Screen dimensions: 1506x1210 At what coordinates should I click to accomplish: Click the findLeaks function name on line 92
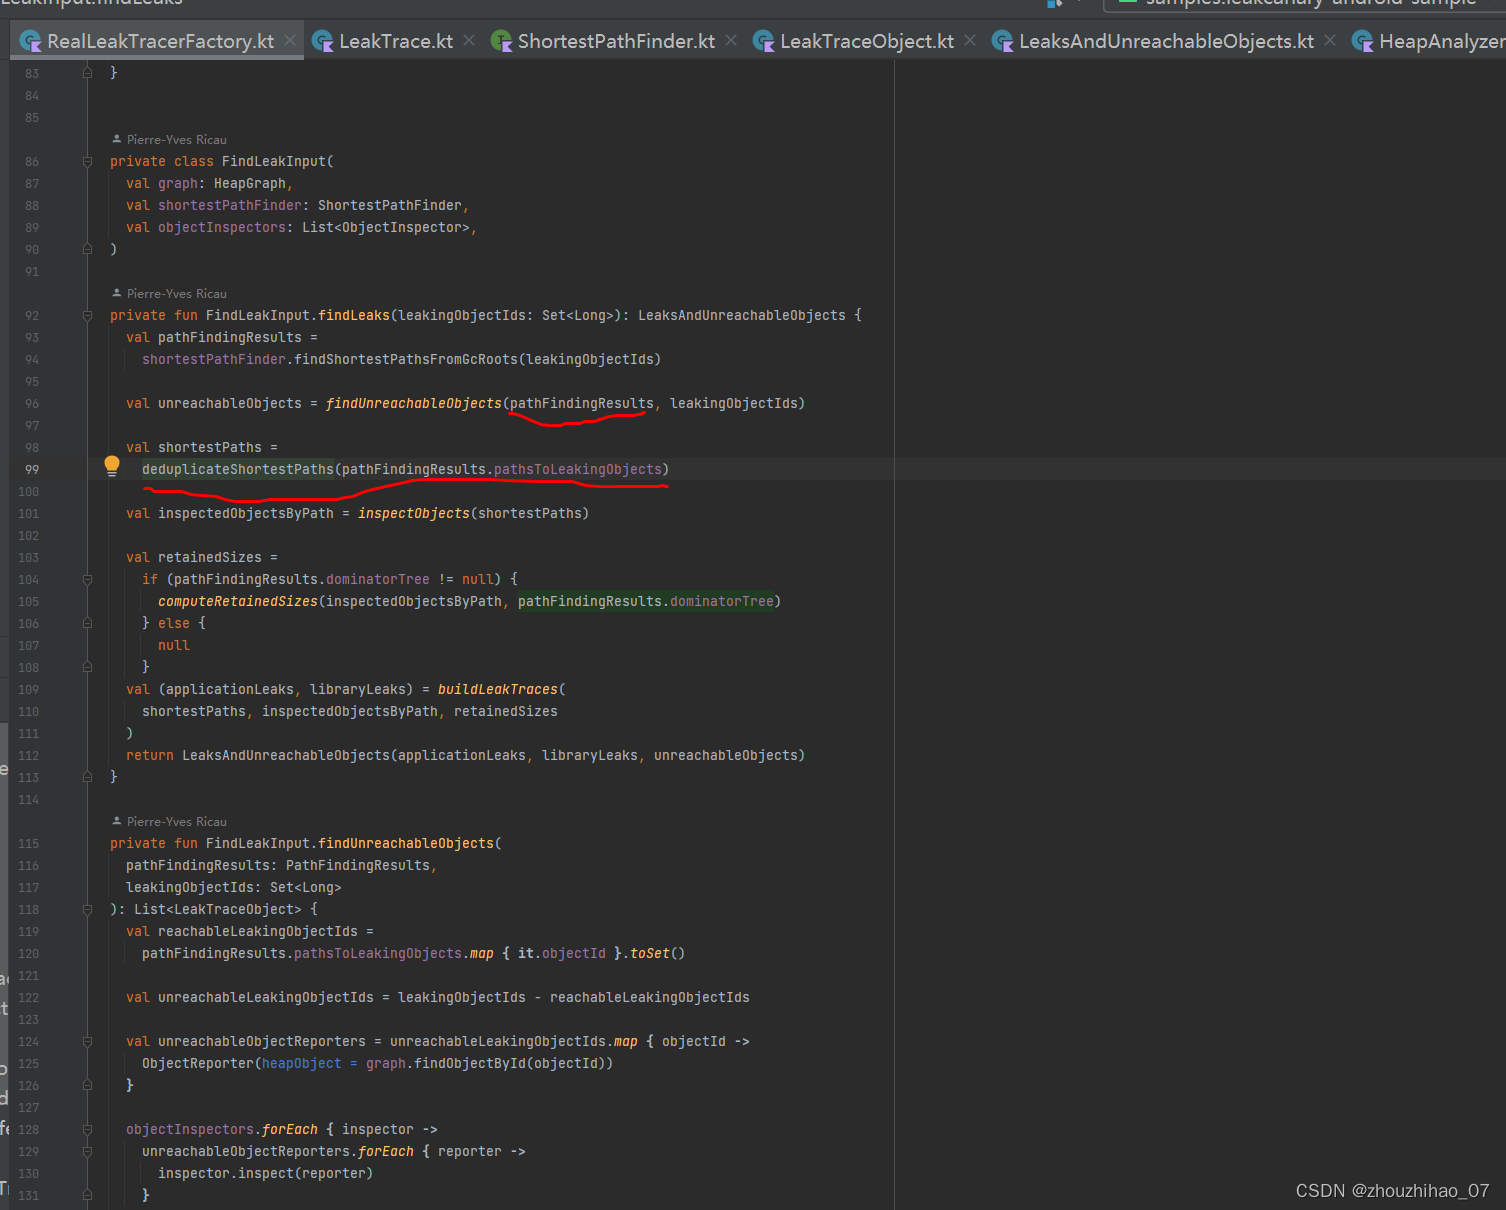[x=354, y=315]
